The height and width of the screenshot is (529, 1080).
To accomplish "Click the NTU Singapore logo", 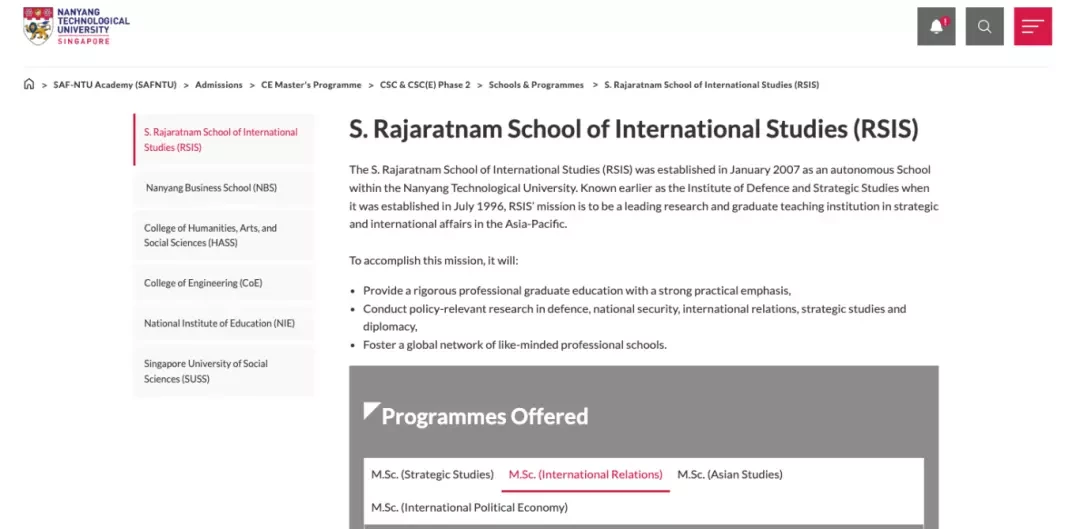I will coord(76,26).
